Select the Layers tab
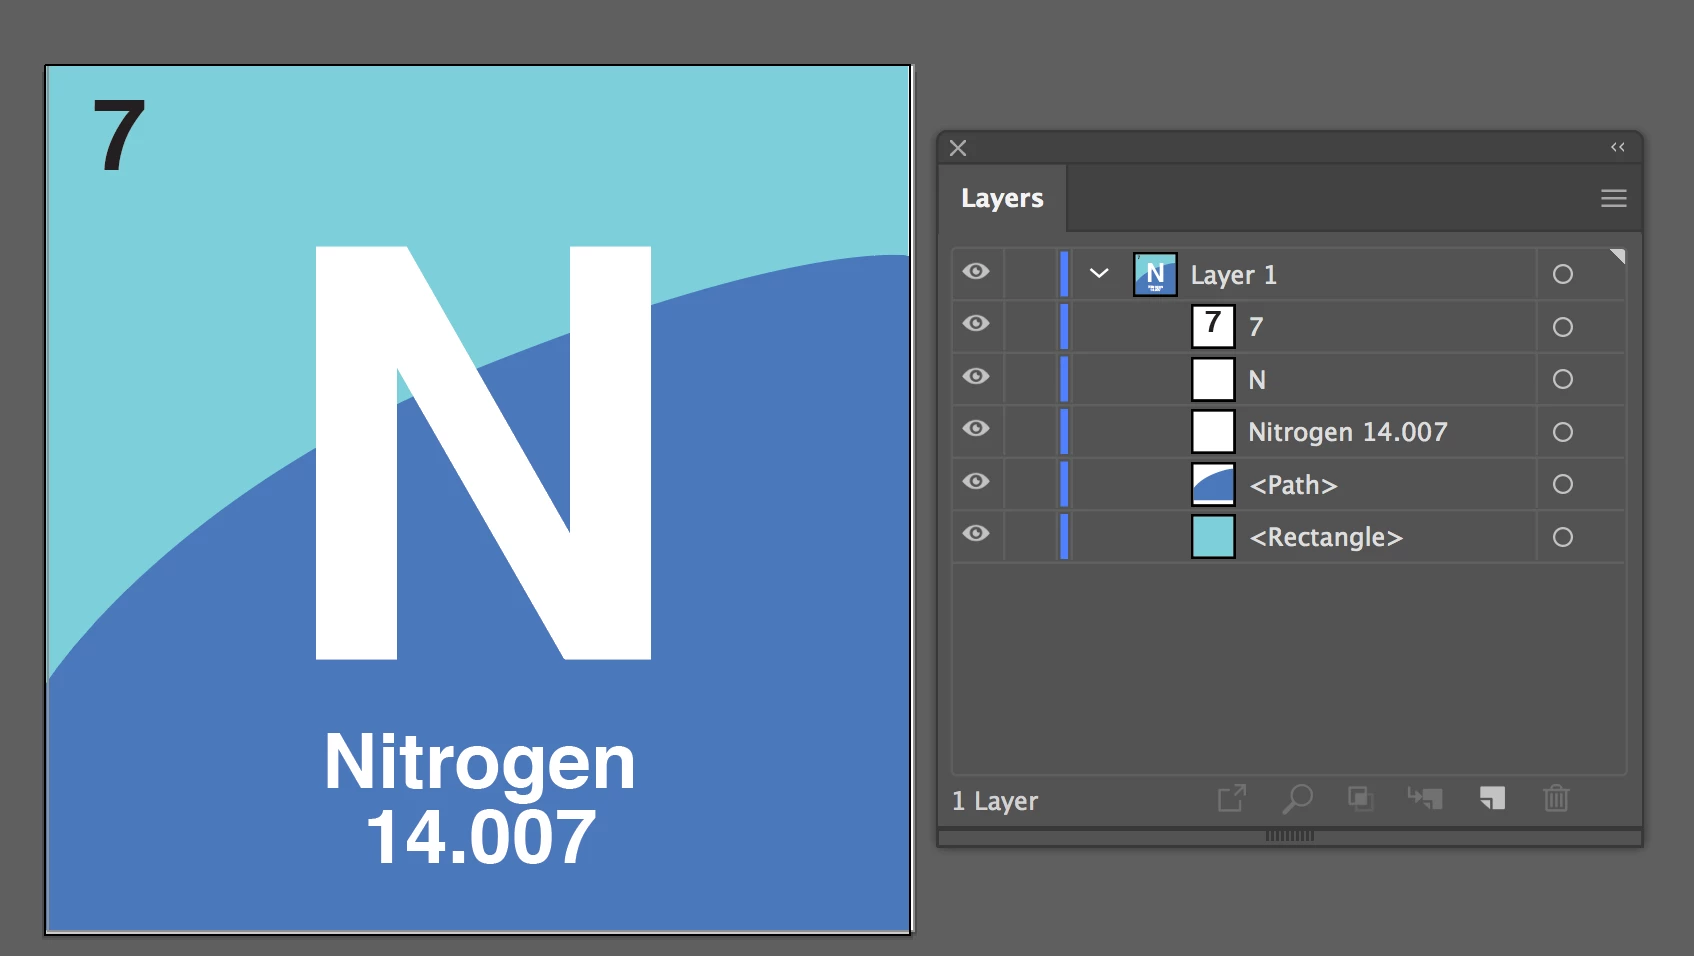This screenshot has height=956, width=1694. click(x=1002, y=198)
